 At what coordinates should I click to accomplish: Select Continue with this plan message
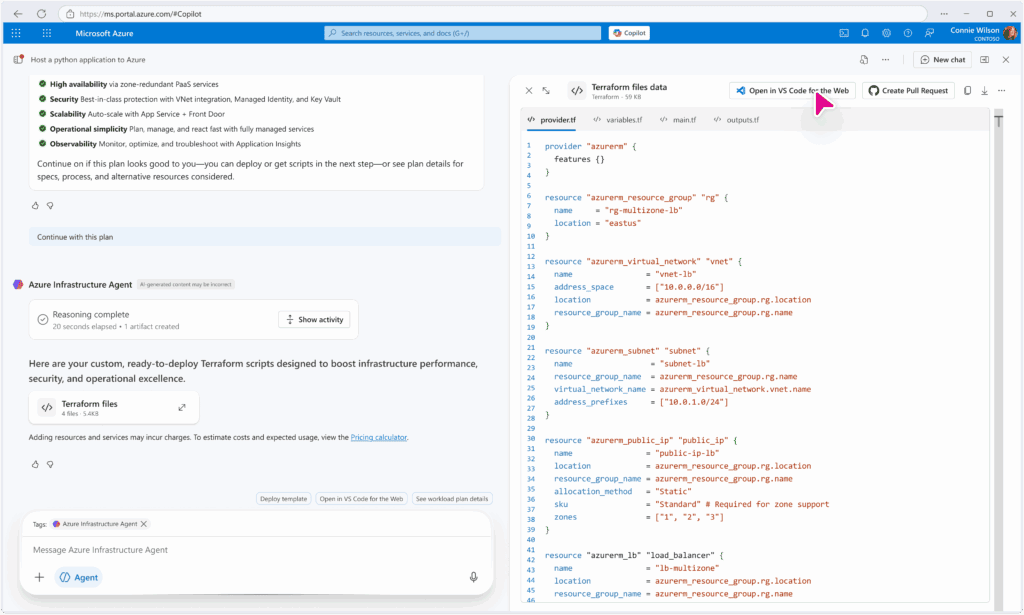click(264, 237)
